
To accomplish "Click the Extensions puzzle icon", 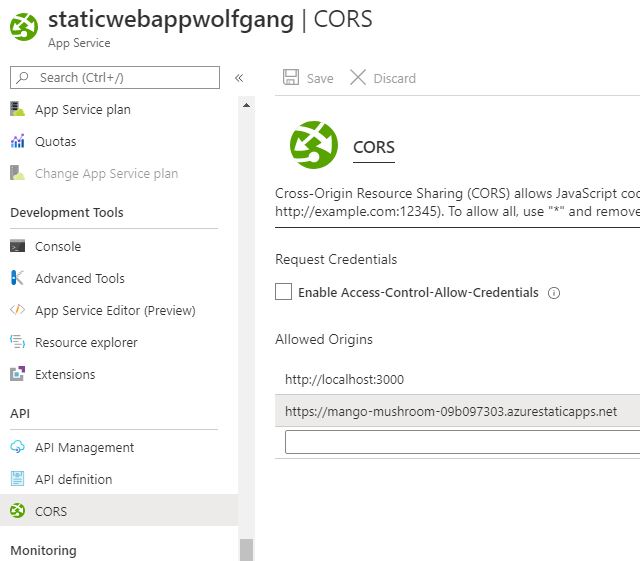I will click(x=17, y=374).
